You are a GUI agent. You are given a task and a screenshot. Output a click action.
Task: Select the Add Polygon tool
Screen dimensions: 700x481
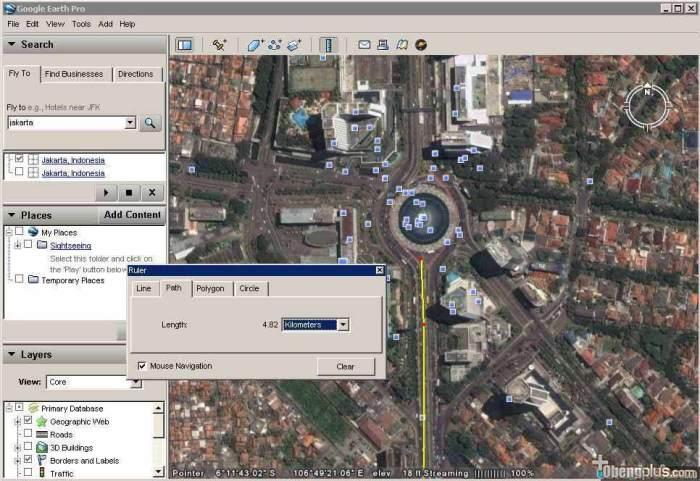pyautogui.click(x=255, y=45)
